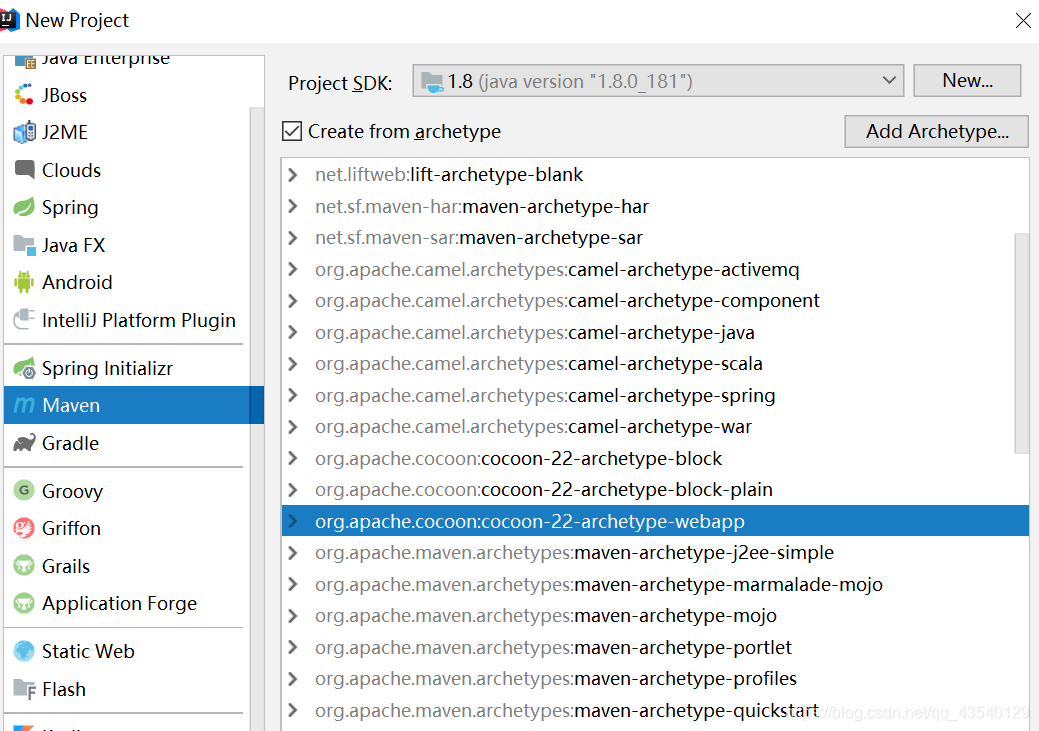Select camel-archetype-spring archetype
1039x731 pixels.
click(x=655, y=395)
